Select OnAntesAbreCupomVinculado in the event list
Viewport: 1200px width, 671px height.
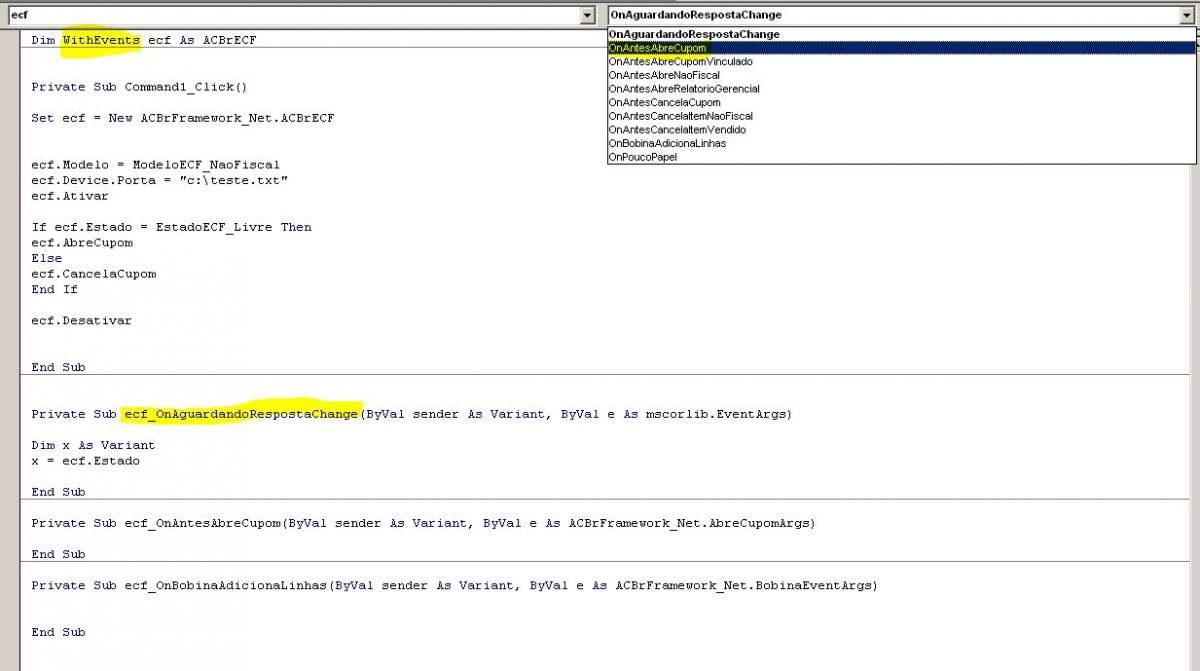(901, 61)
